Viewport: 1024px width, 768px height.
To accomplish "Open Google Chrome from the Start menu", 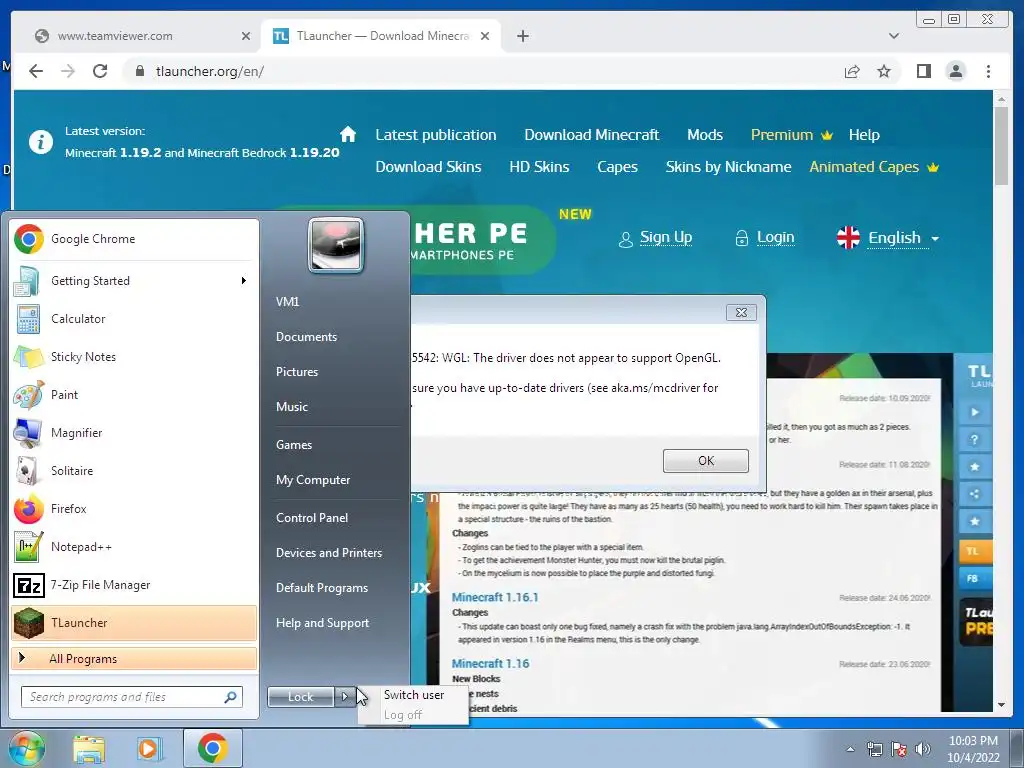I will point(134,239).
